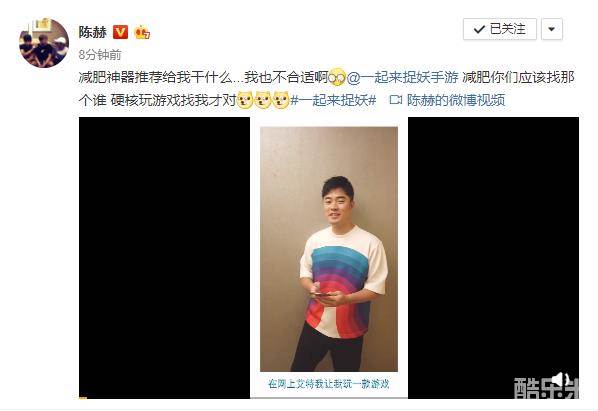This screenshot has height=411, width=598.
Task: Open 陈赫's round profile avatar
Action: (x=44, y=43)
